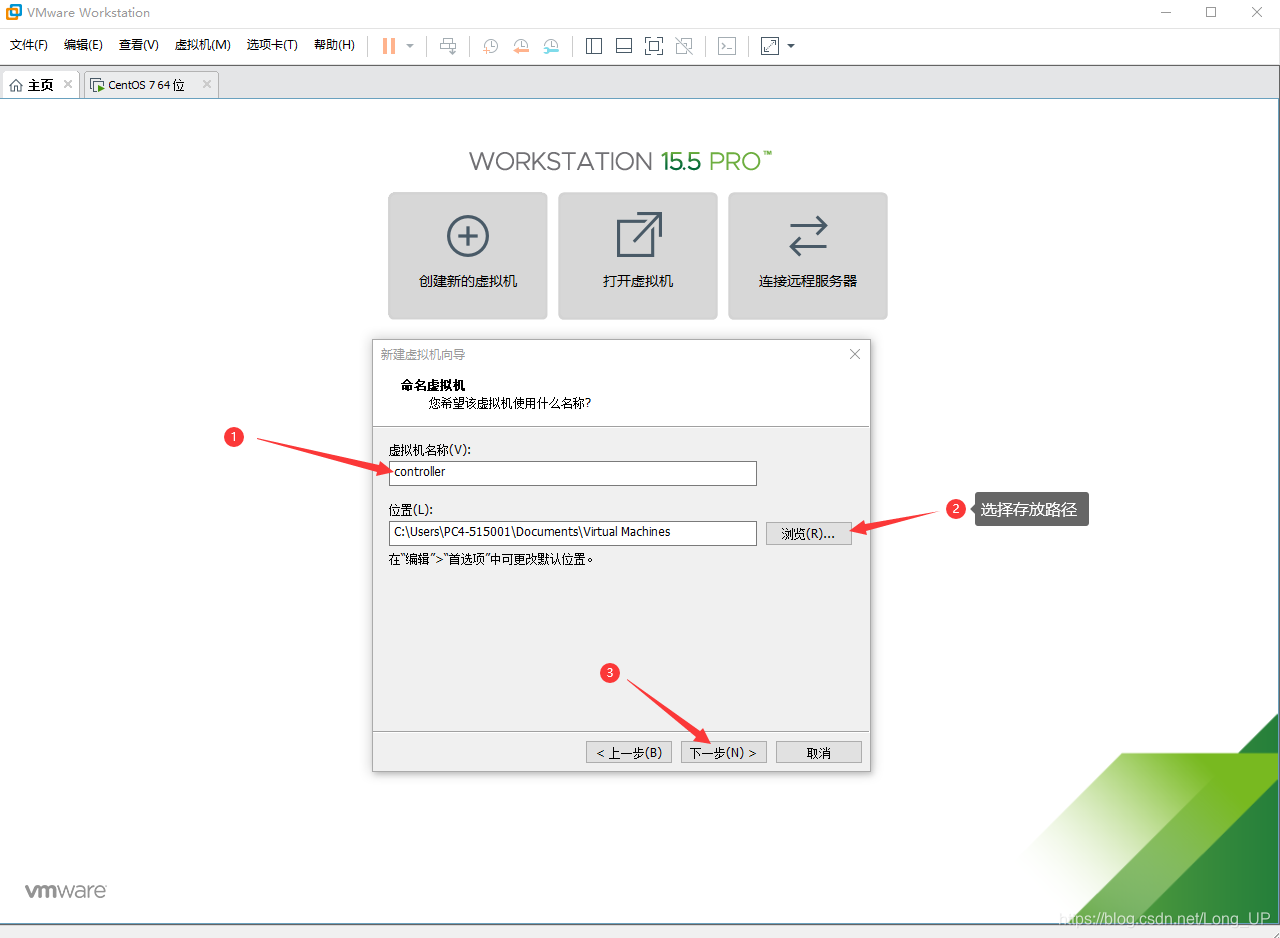1280x938 pixels.
Task: Open the power options dropdown arrow beside pause
Action: click(x=410, y=46)
